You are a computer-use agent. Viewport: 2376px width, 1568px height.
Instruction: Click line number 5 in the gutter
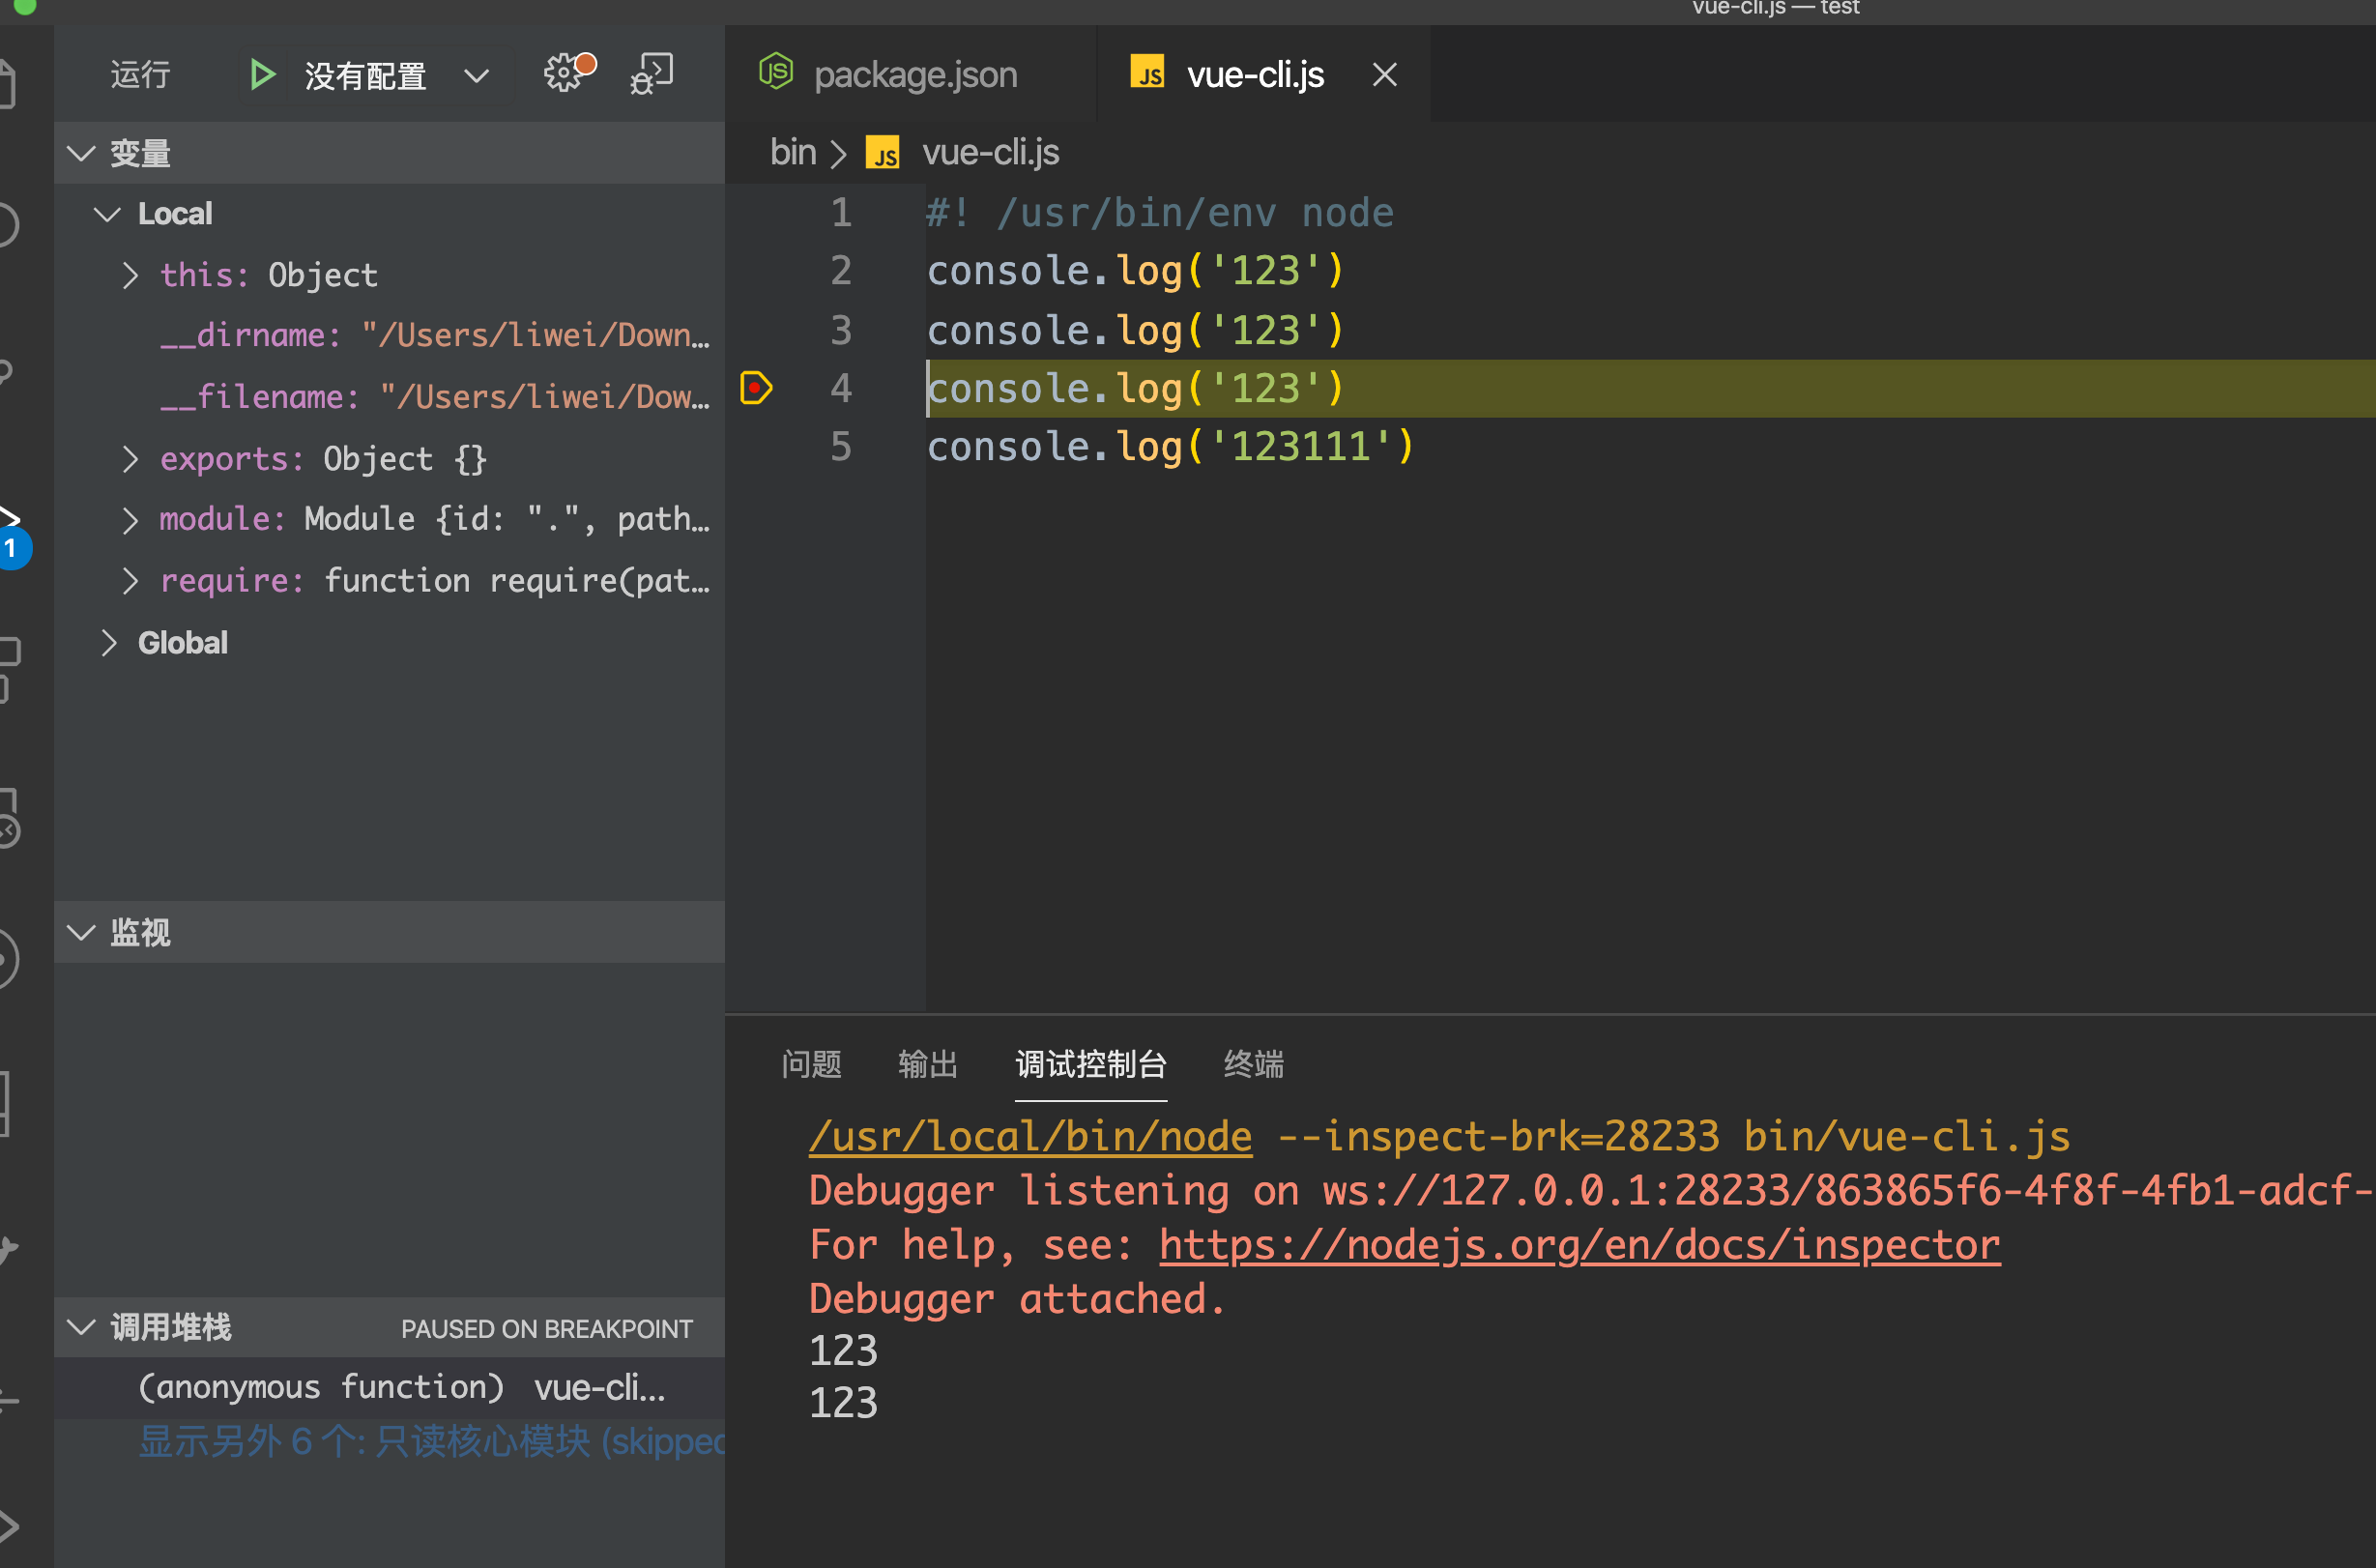tap(841, 447)
